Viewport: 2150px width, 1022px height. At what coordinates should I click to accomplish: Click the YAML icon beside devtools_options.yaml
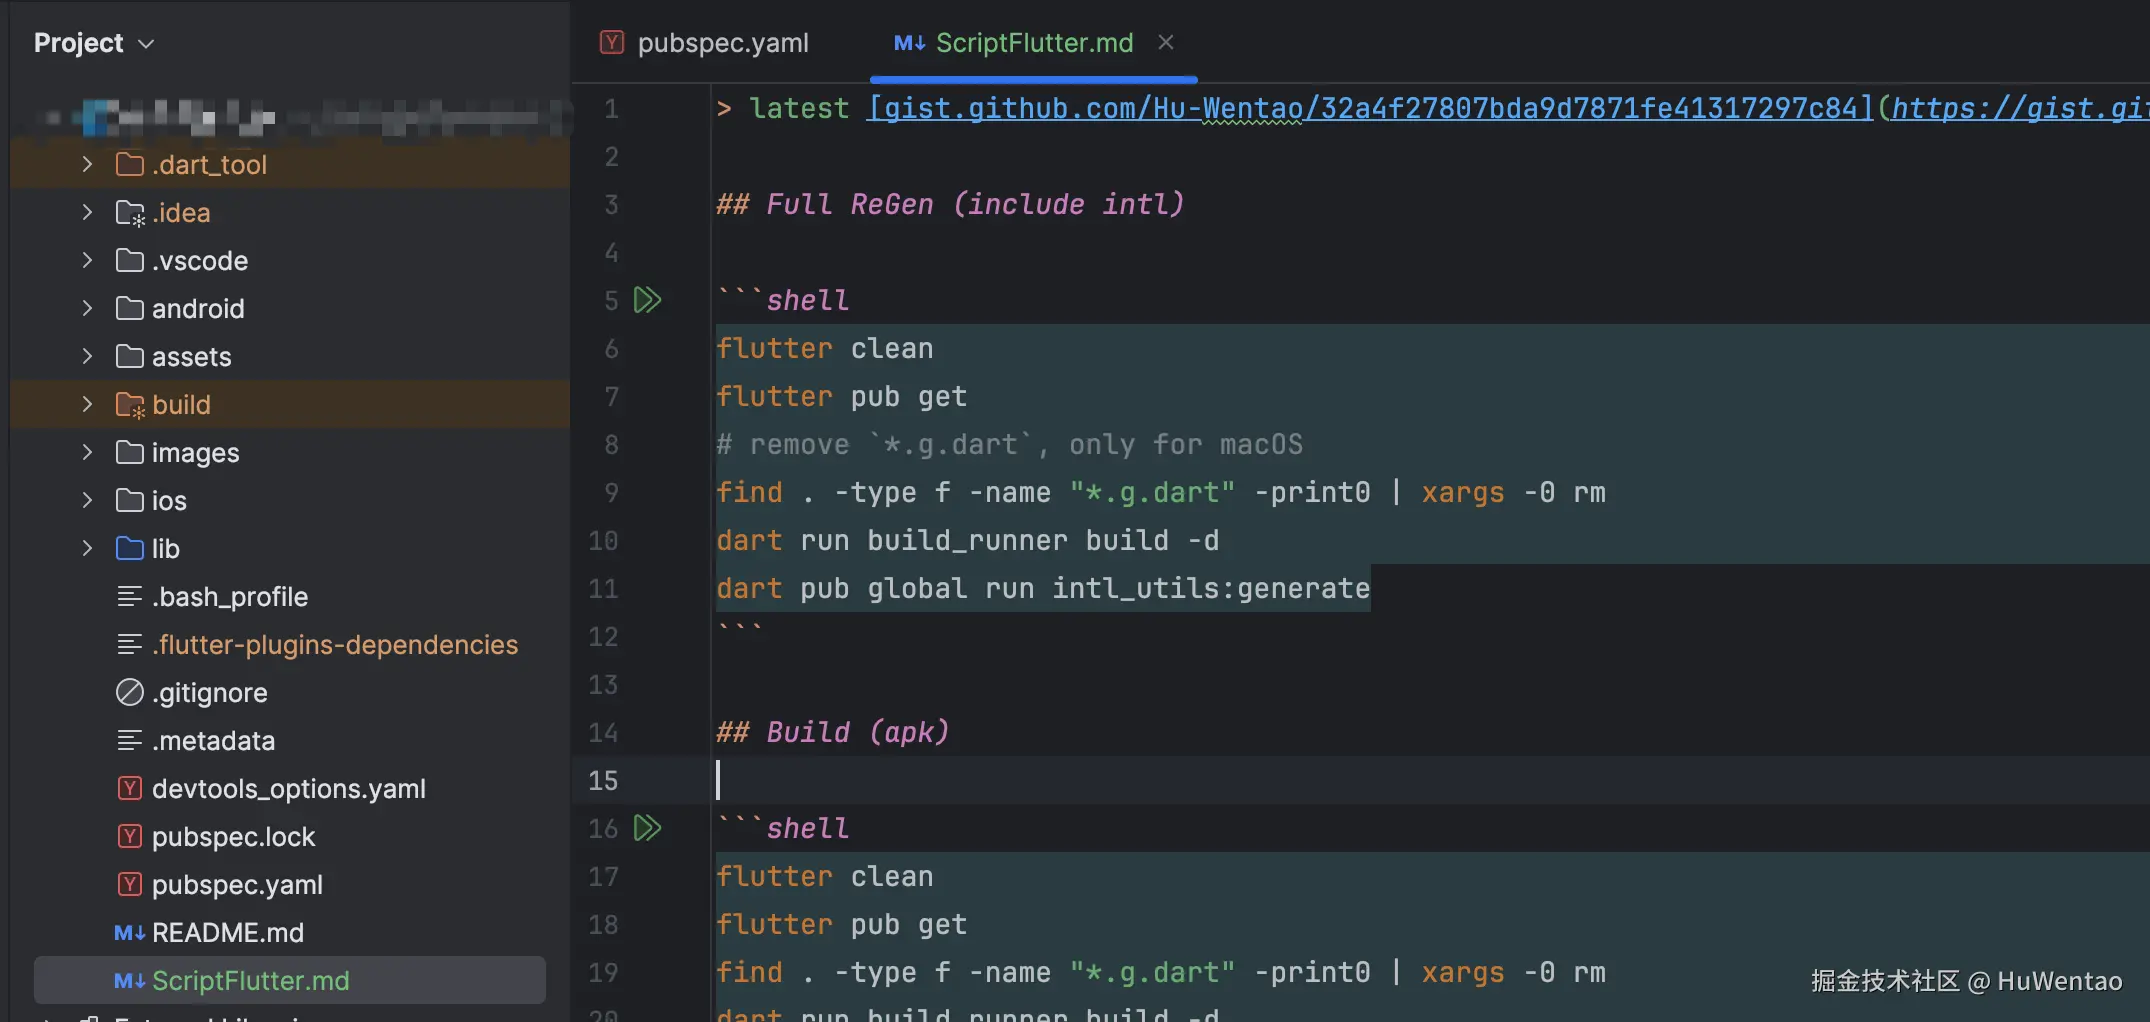(129, 789)
